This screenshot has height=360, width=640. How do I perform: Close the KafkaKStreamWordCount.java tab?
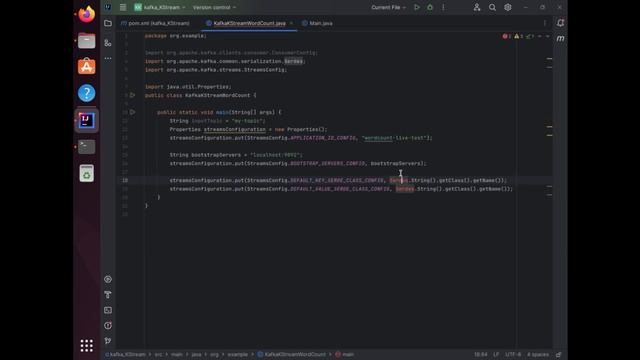[x=291, y=23]
